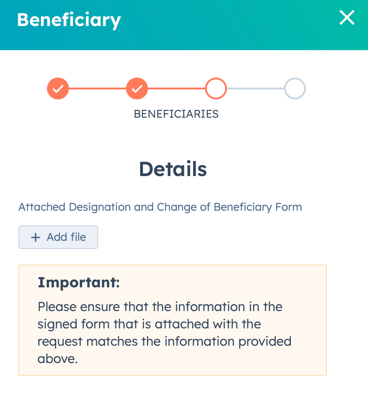Image resolution: width=368 pixels, height=395 pixels.
Task: Click the plus icon on Add file
Action: (35, 237)
